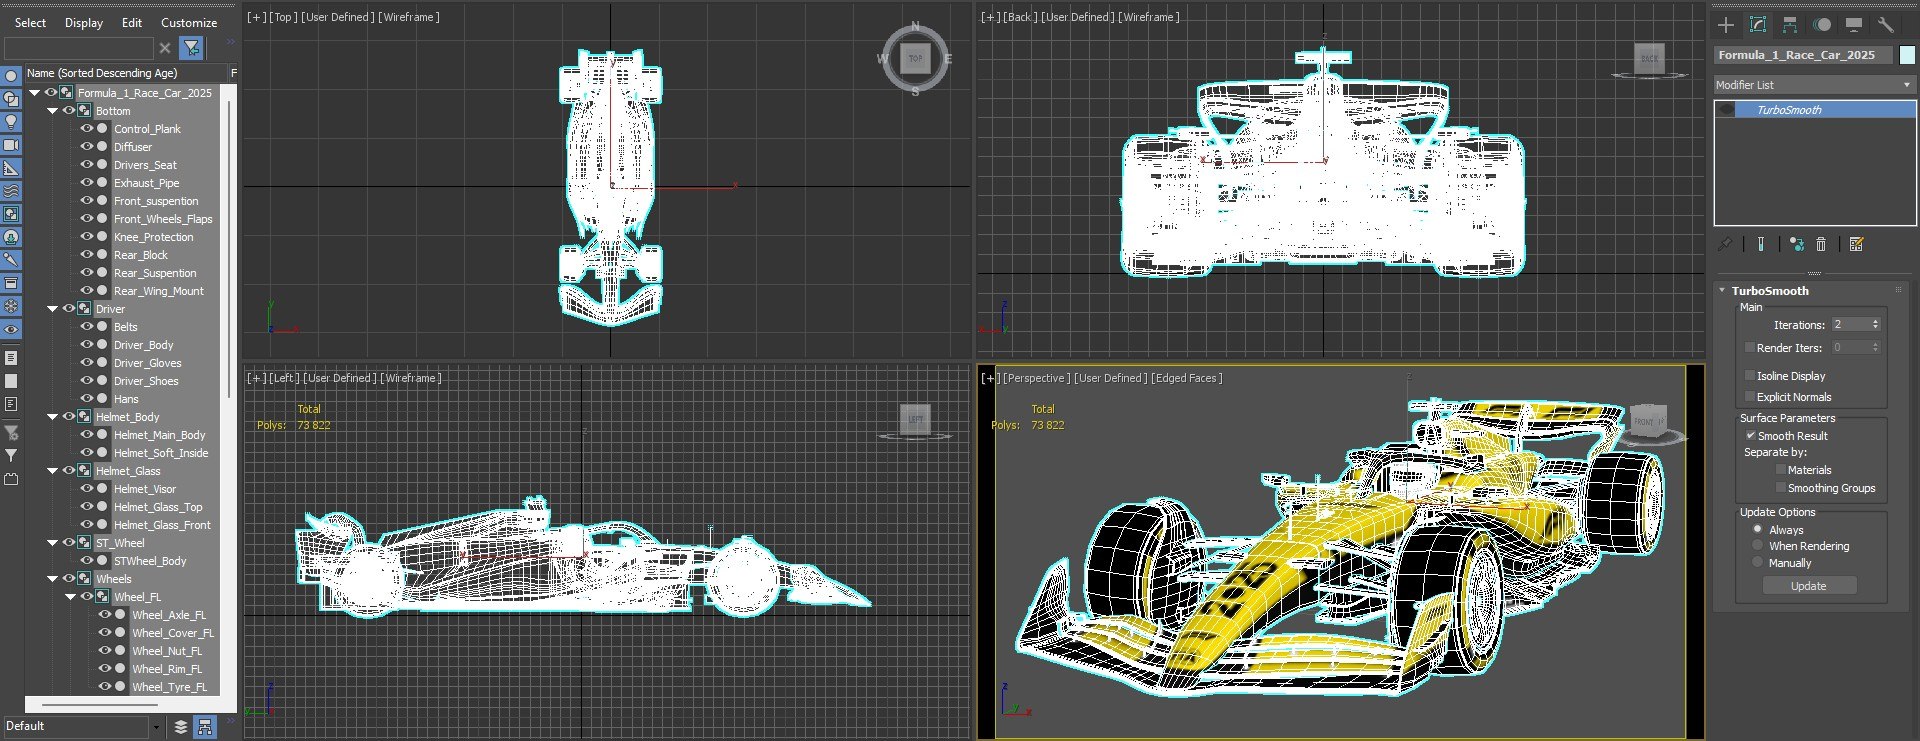Click the Update button

coord(1808,586)
